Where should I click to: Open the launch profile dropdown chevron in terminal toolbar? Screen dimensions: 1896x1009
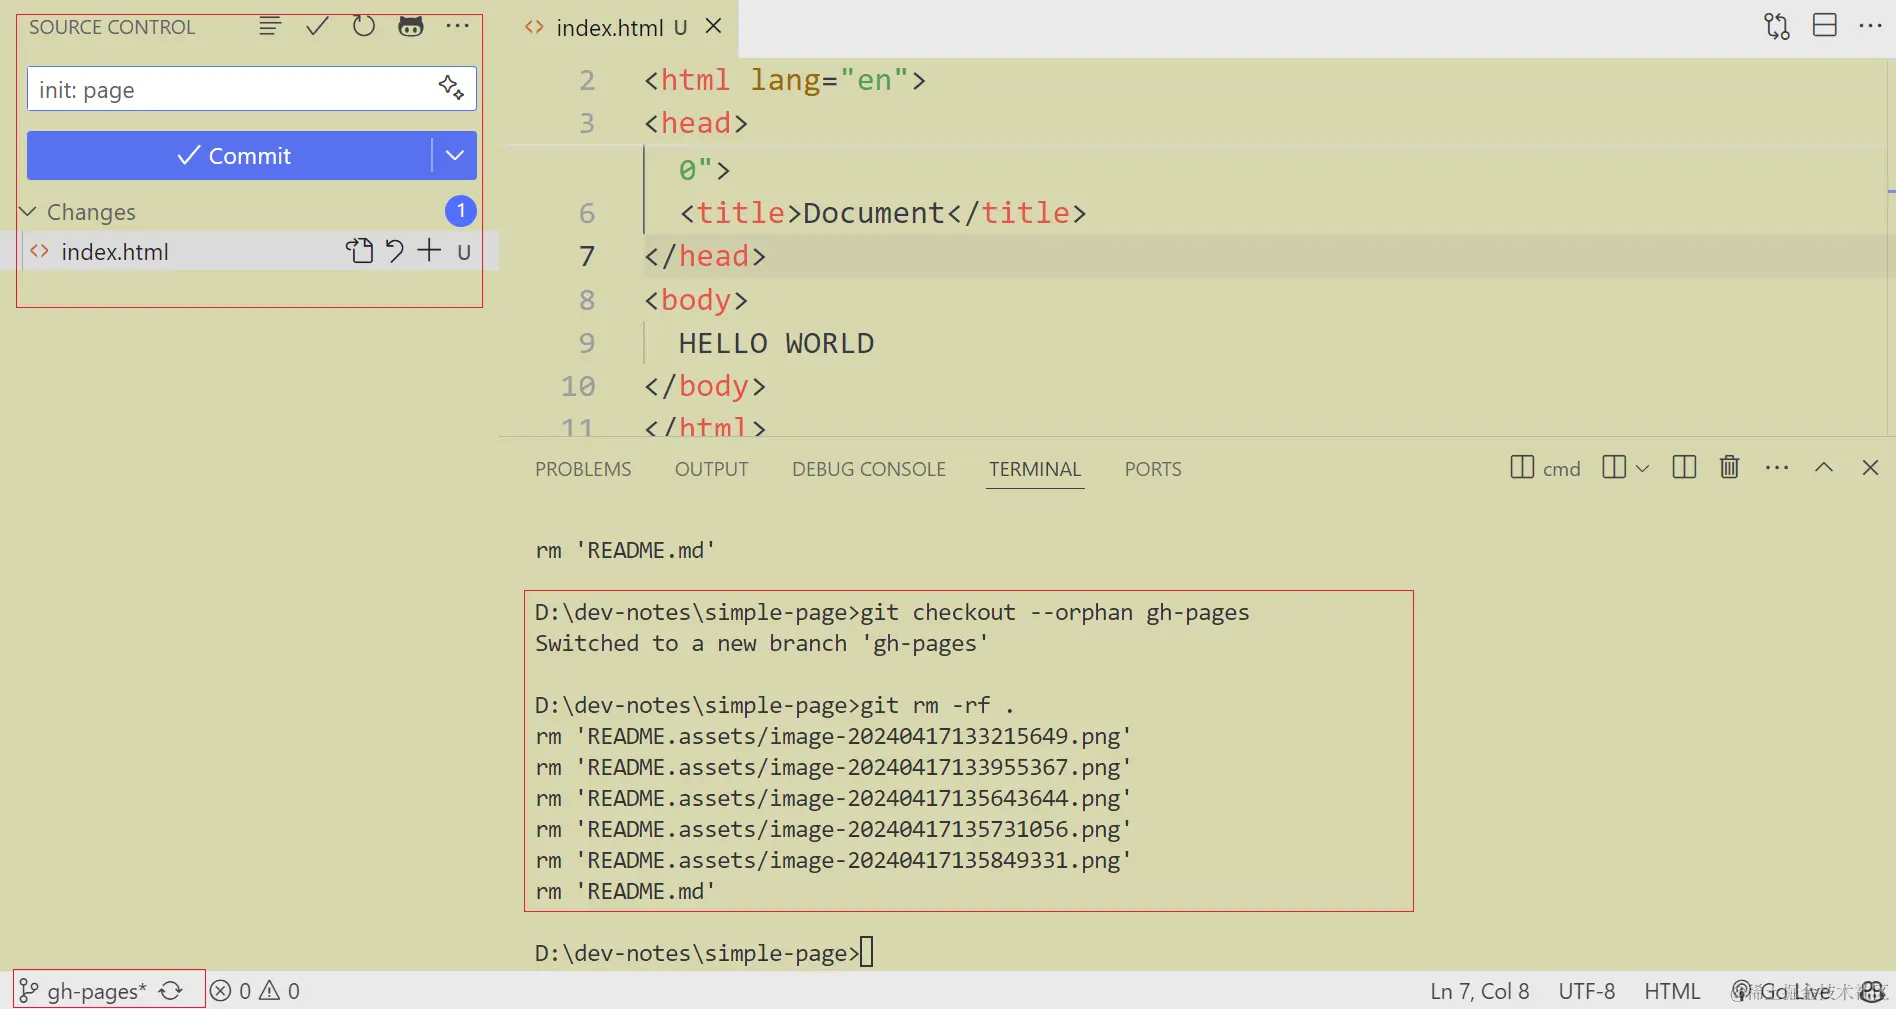(x=1642, y=468)
